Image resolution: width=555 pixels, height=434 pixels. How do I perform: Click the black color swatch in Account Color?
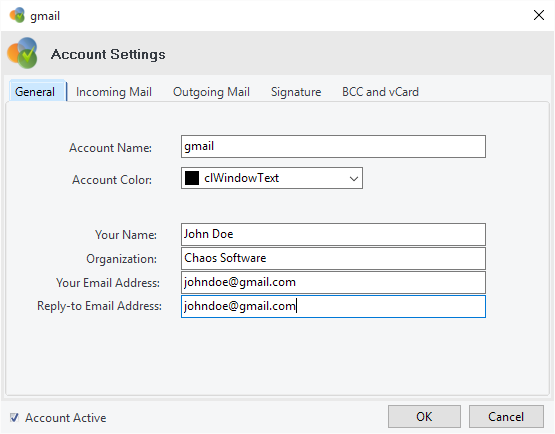[x=192, y=178]
